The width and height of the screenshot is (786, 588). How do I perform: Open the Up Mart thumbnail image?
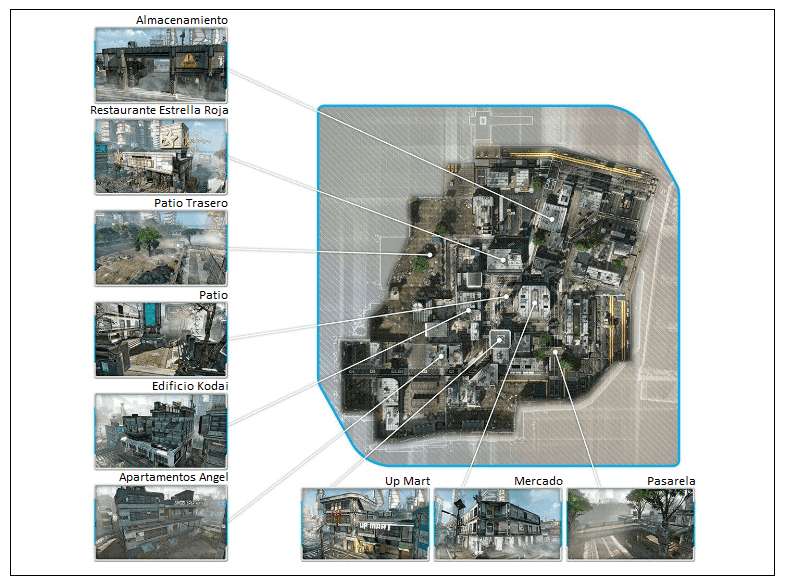click(x=365, y=524)
